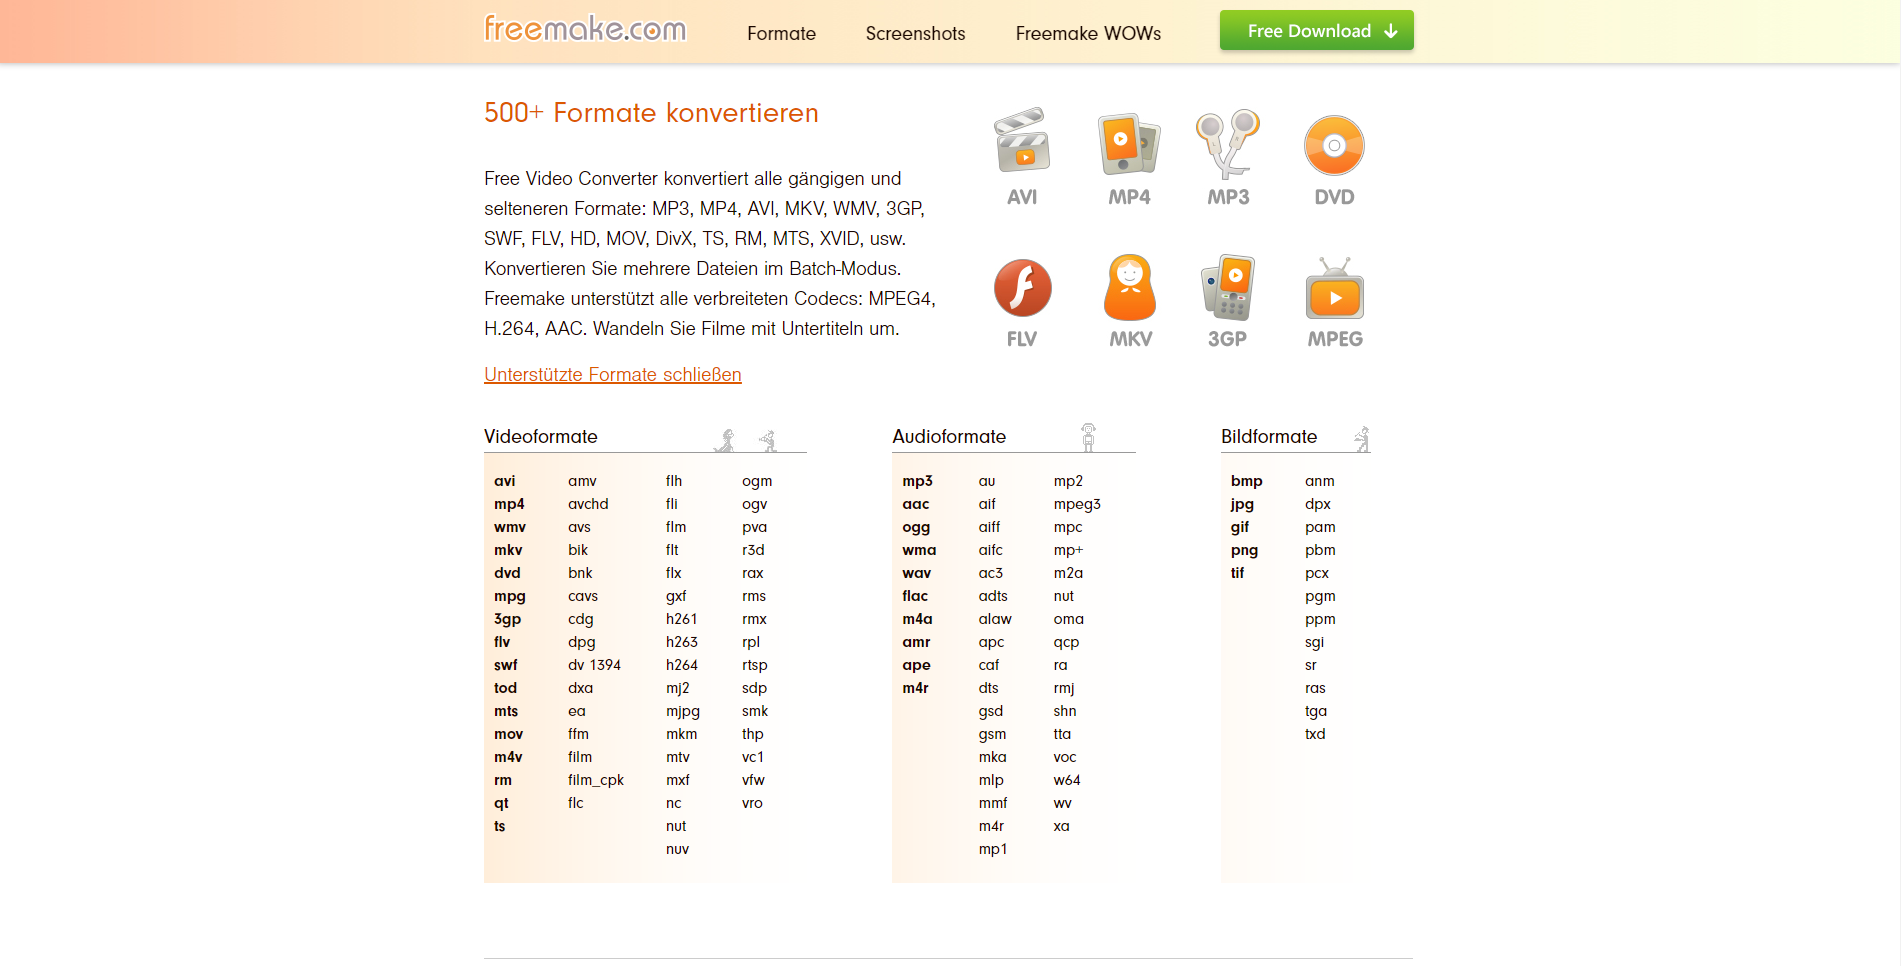Click the bold 'mp3' audio format
The image size is (1901, 966).
tap(917, 481)
